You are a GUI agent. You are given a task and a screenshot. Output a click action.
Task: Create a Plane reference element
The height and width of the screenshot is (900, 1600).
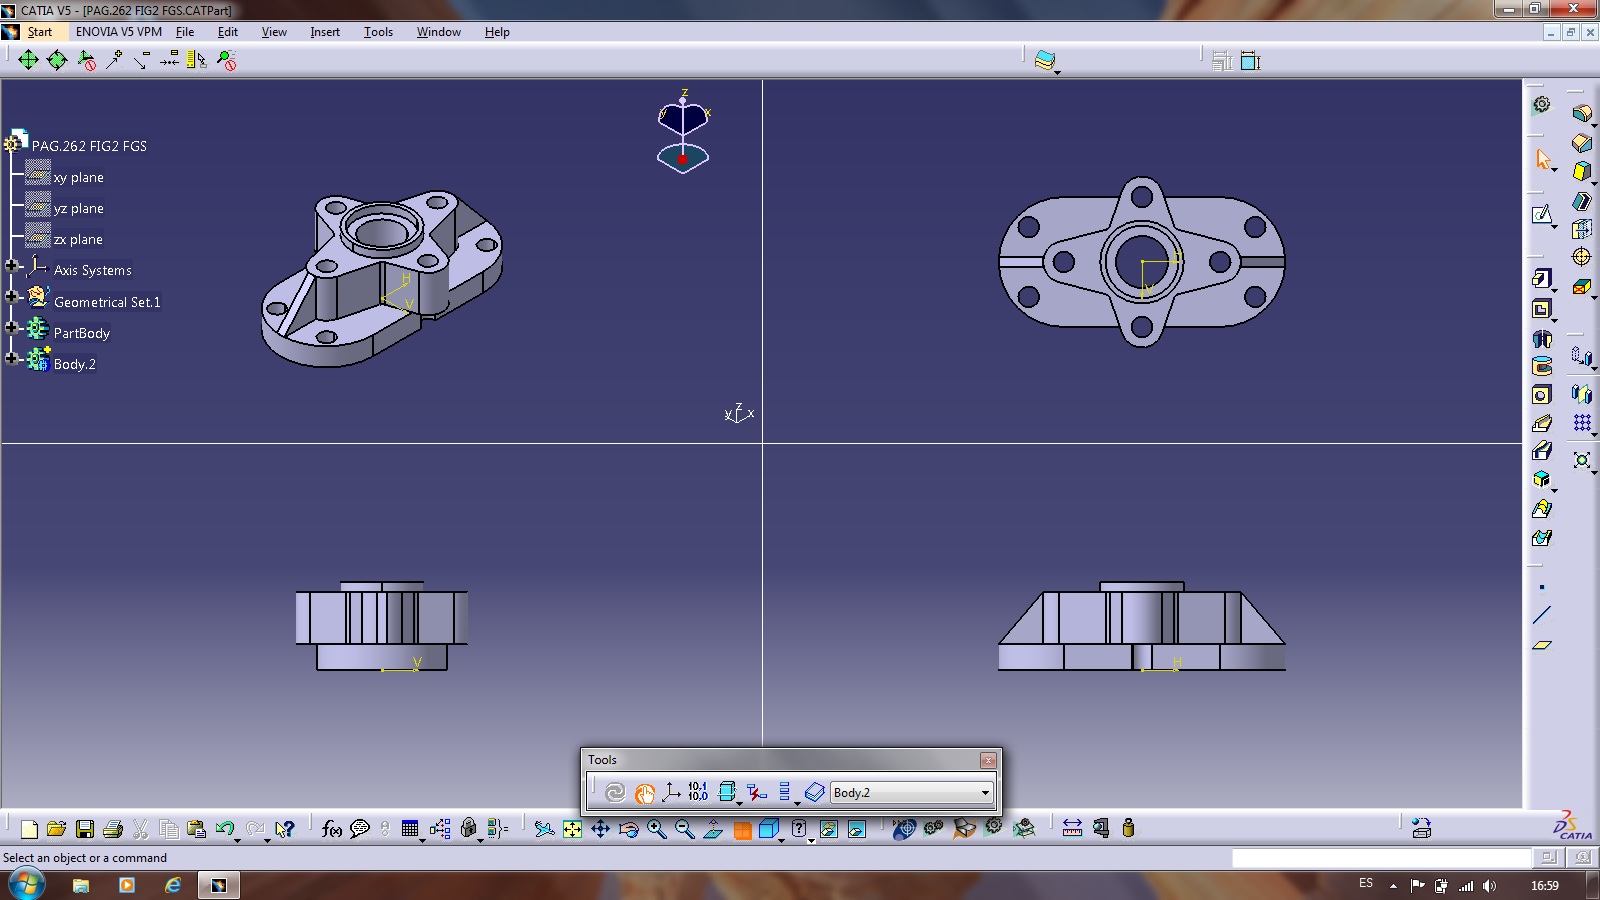coord(1542,645)
